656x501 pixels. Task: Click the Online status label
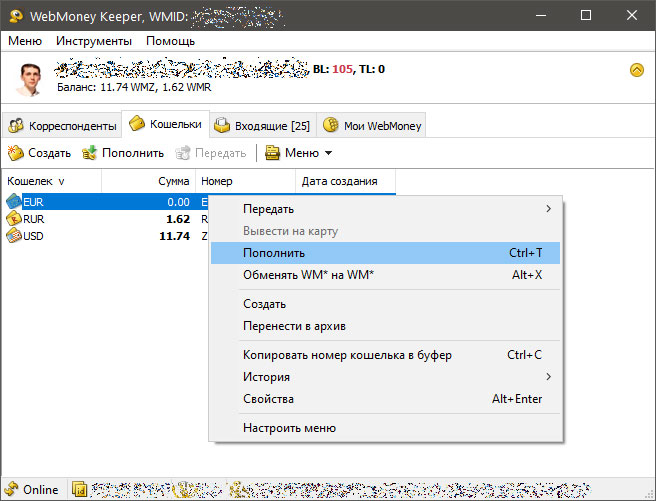(41, 489)
